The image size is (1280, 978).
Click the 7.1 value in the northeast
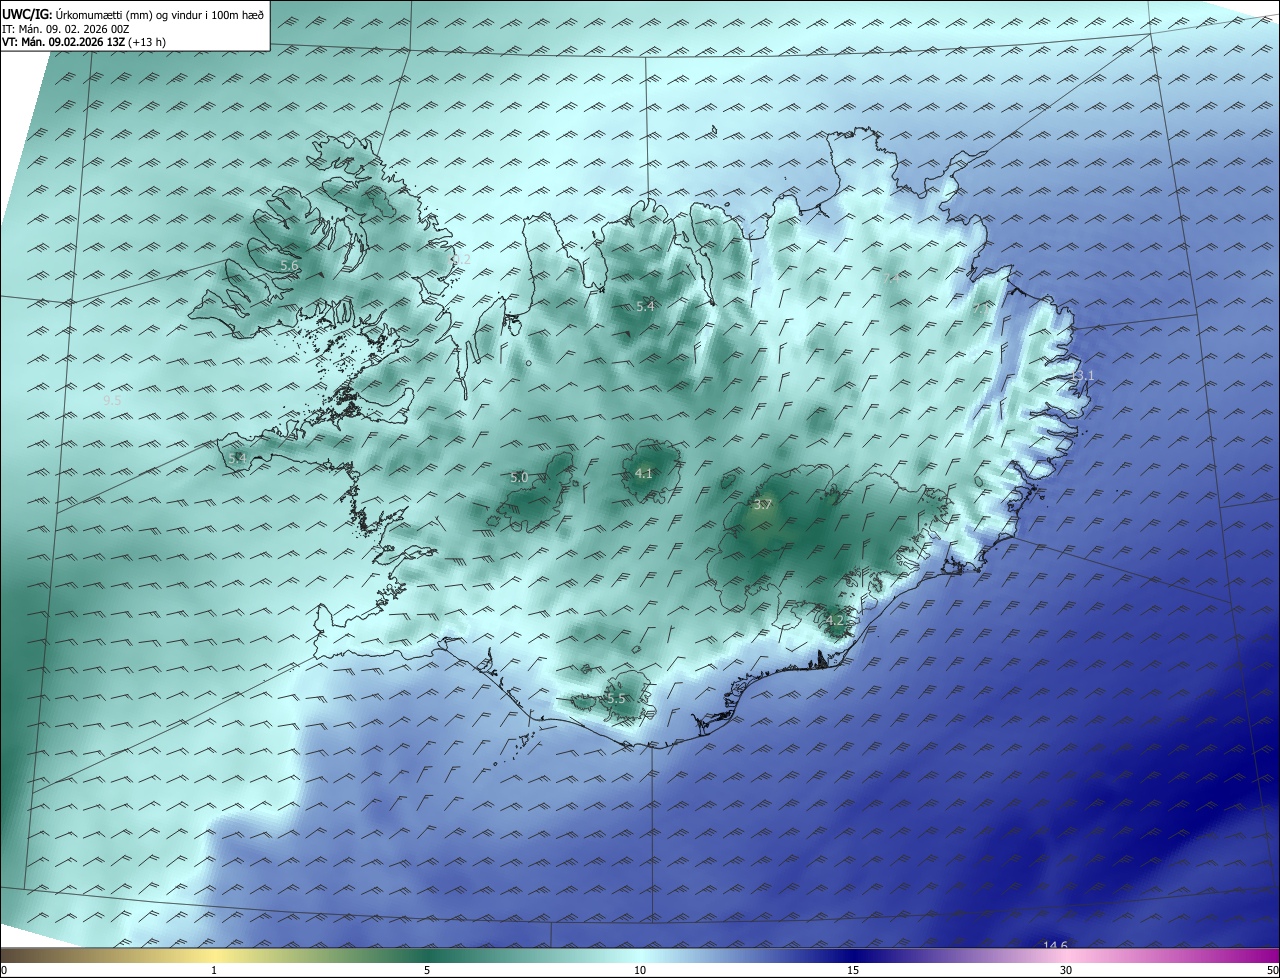[979, 309]
